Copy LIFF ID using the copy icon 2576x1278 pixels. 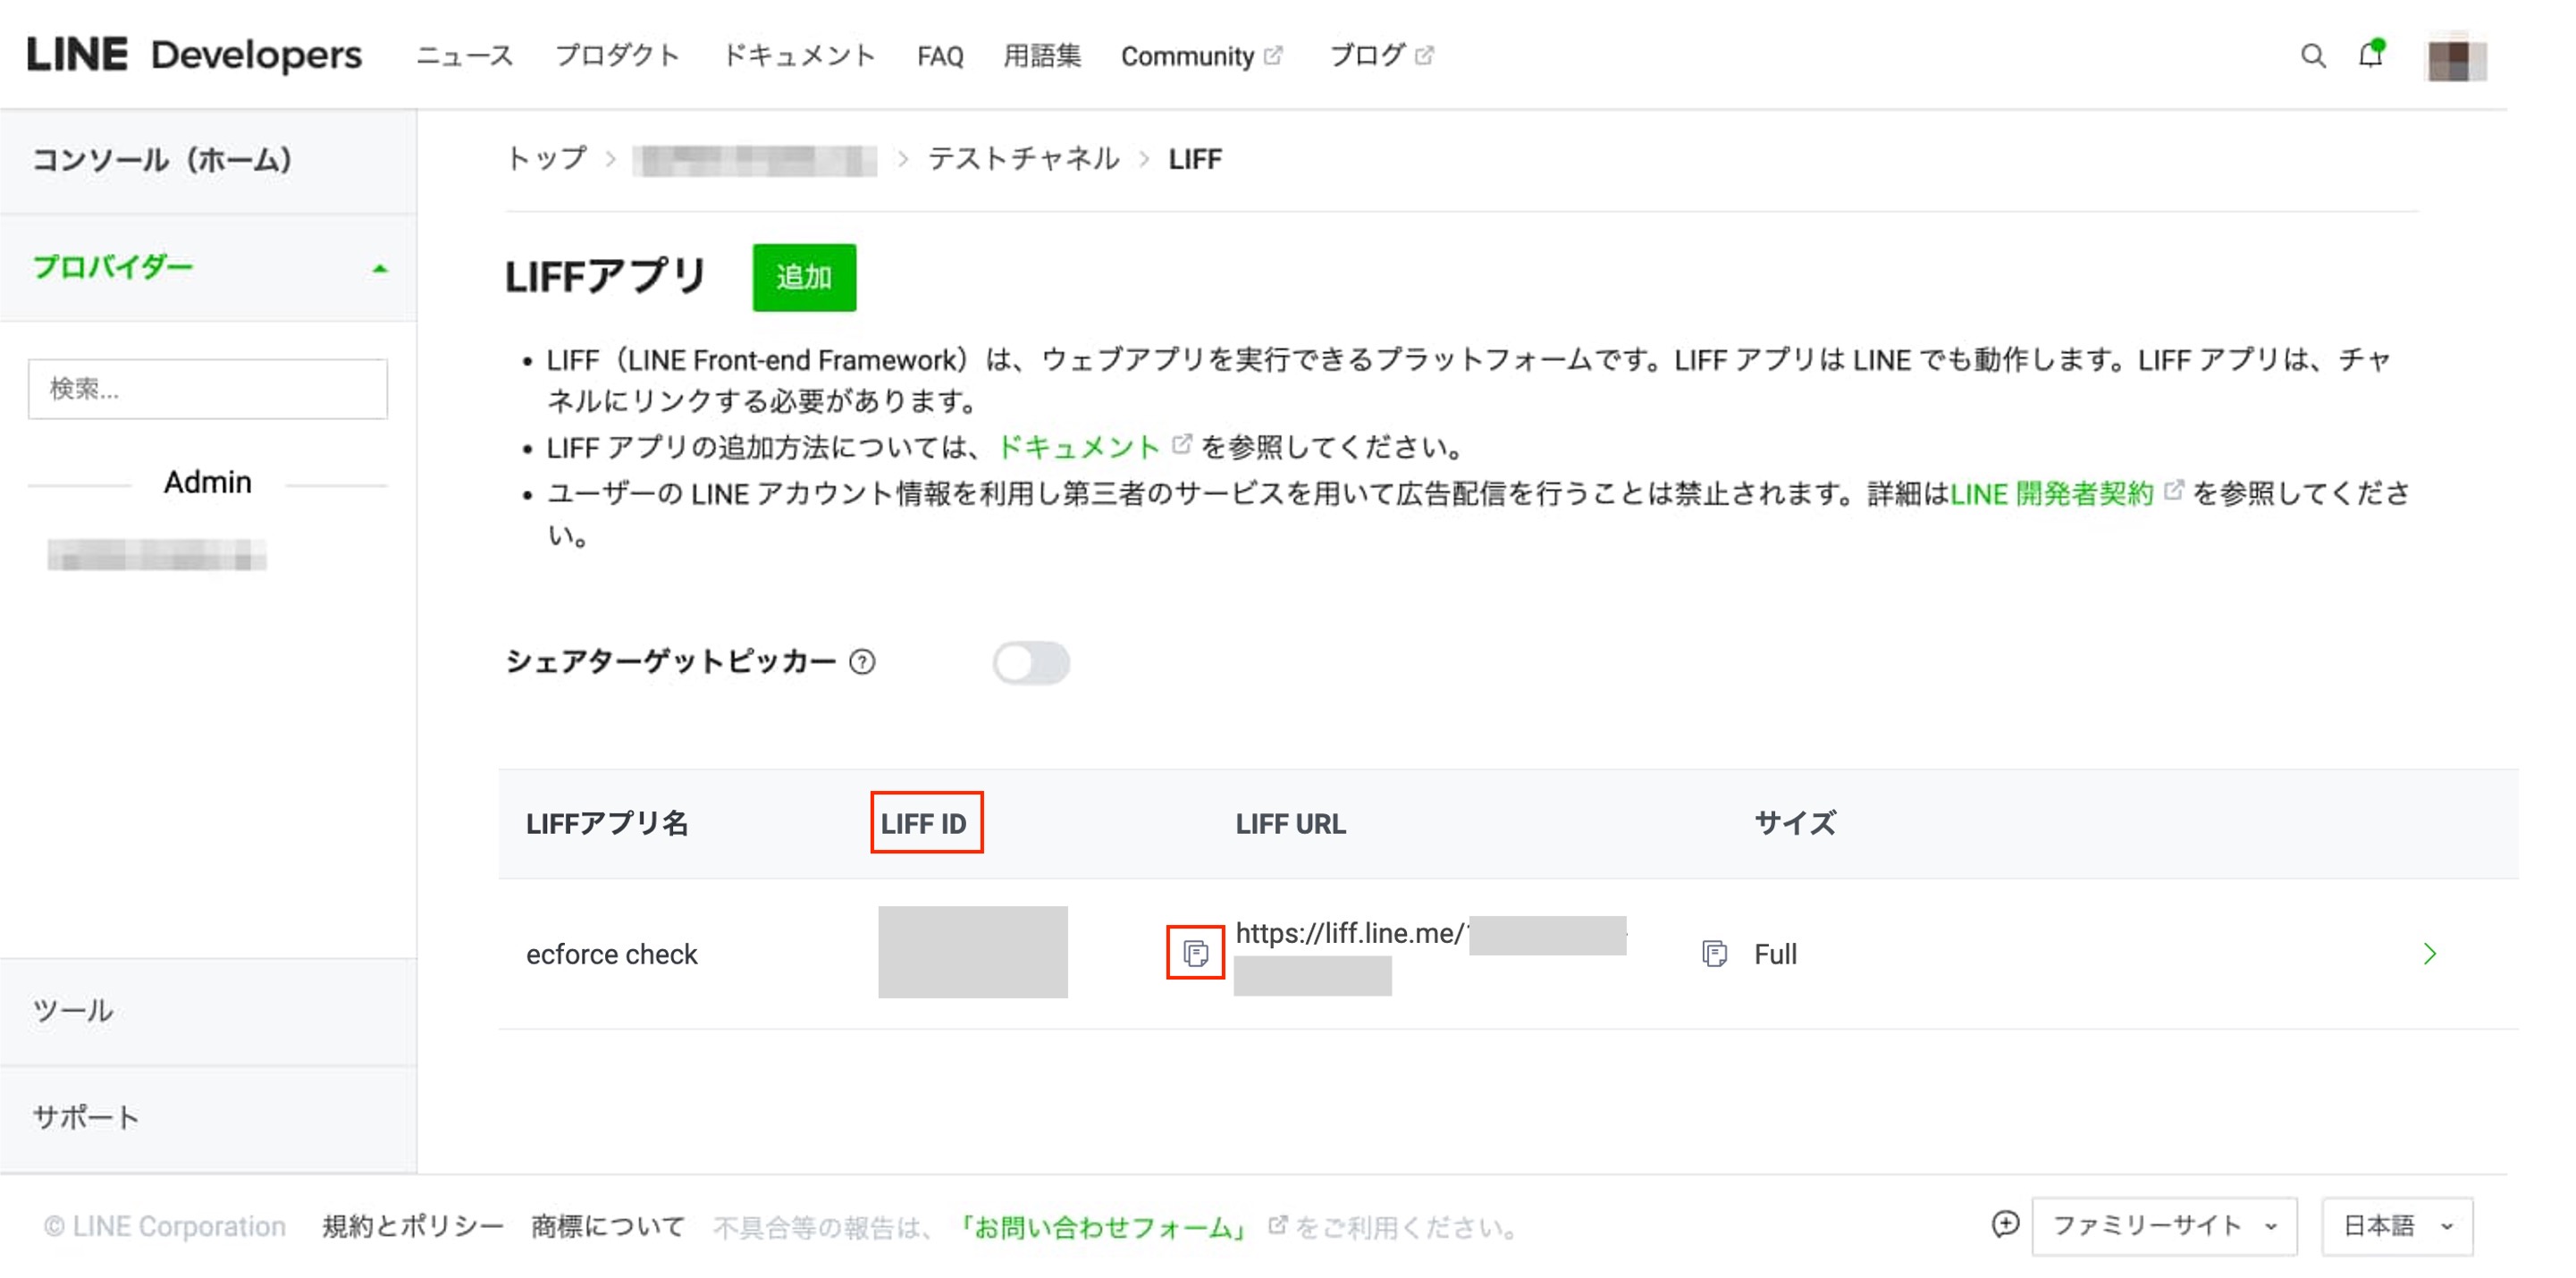coord(1195,953)
